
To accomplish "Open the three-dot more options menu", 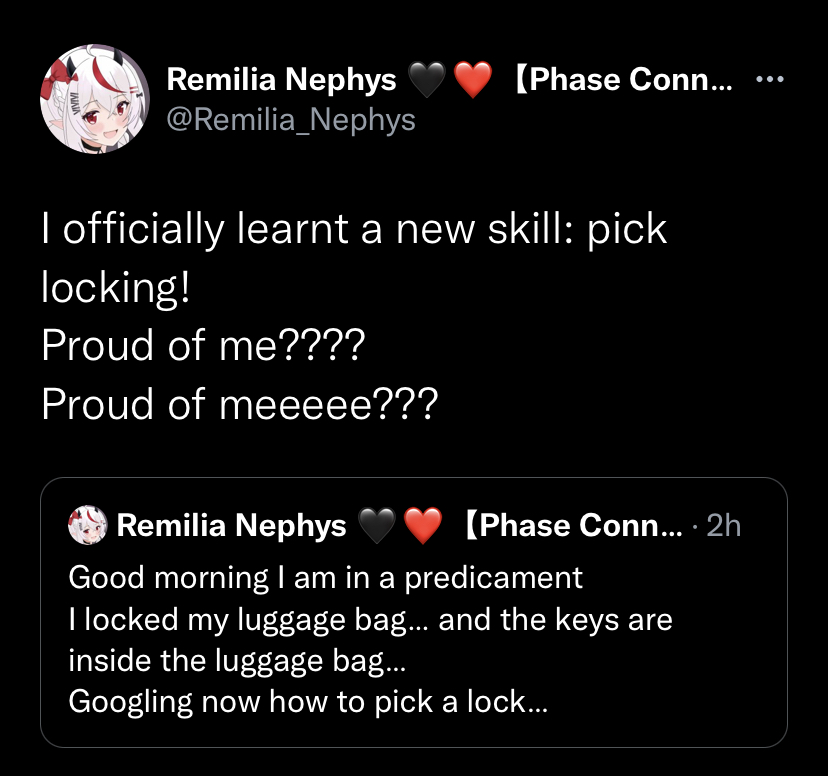I will pyautogui.click(x=770, y=79).
